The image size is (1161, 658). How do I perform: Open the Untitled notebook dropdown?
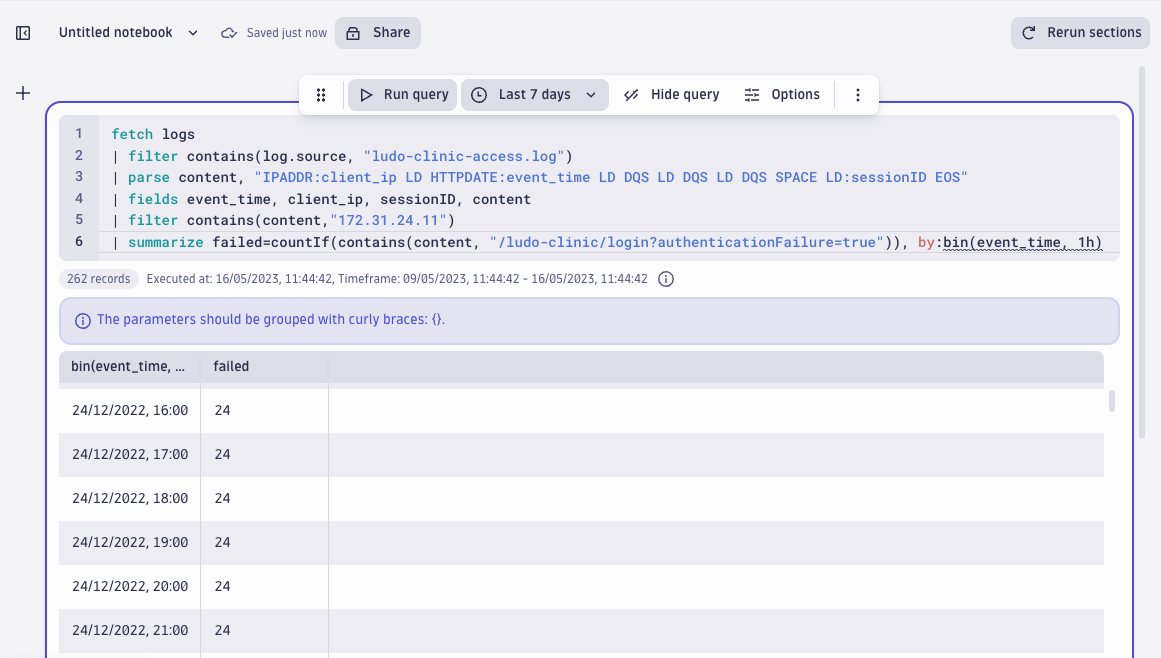coord(192,32)
